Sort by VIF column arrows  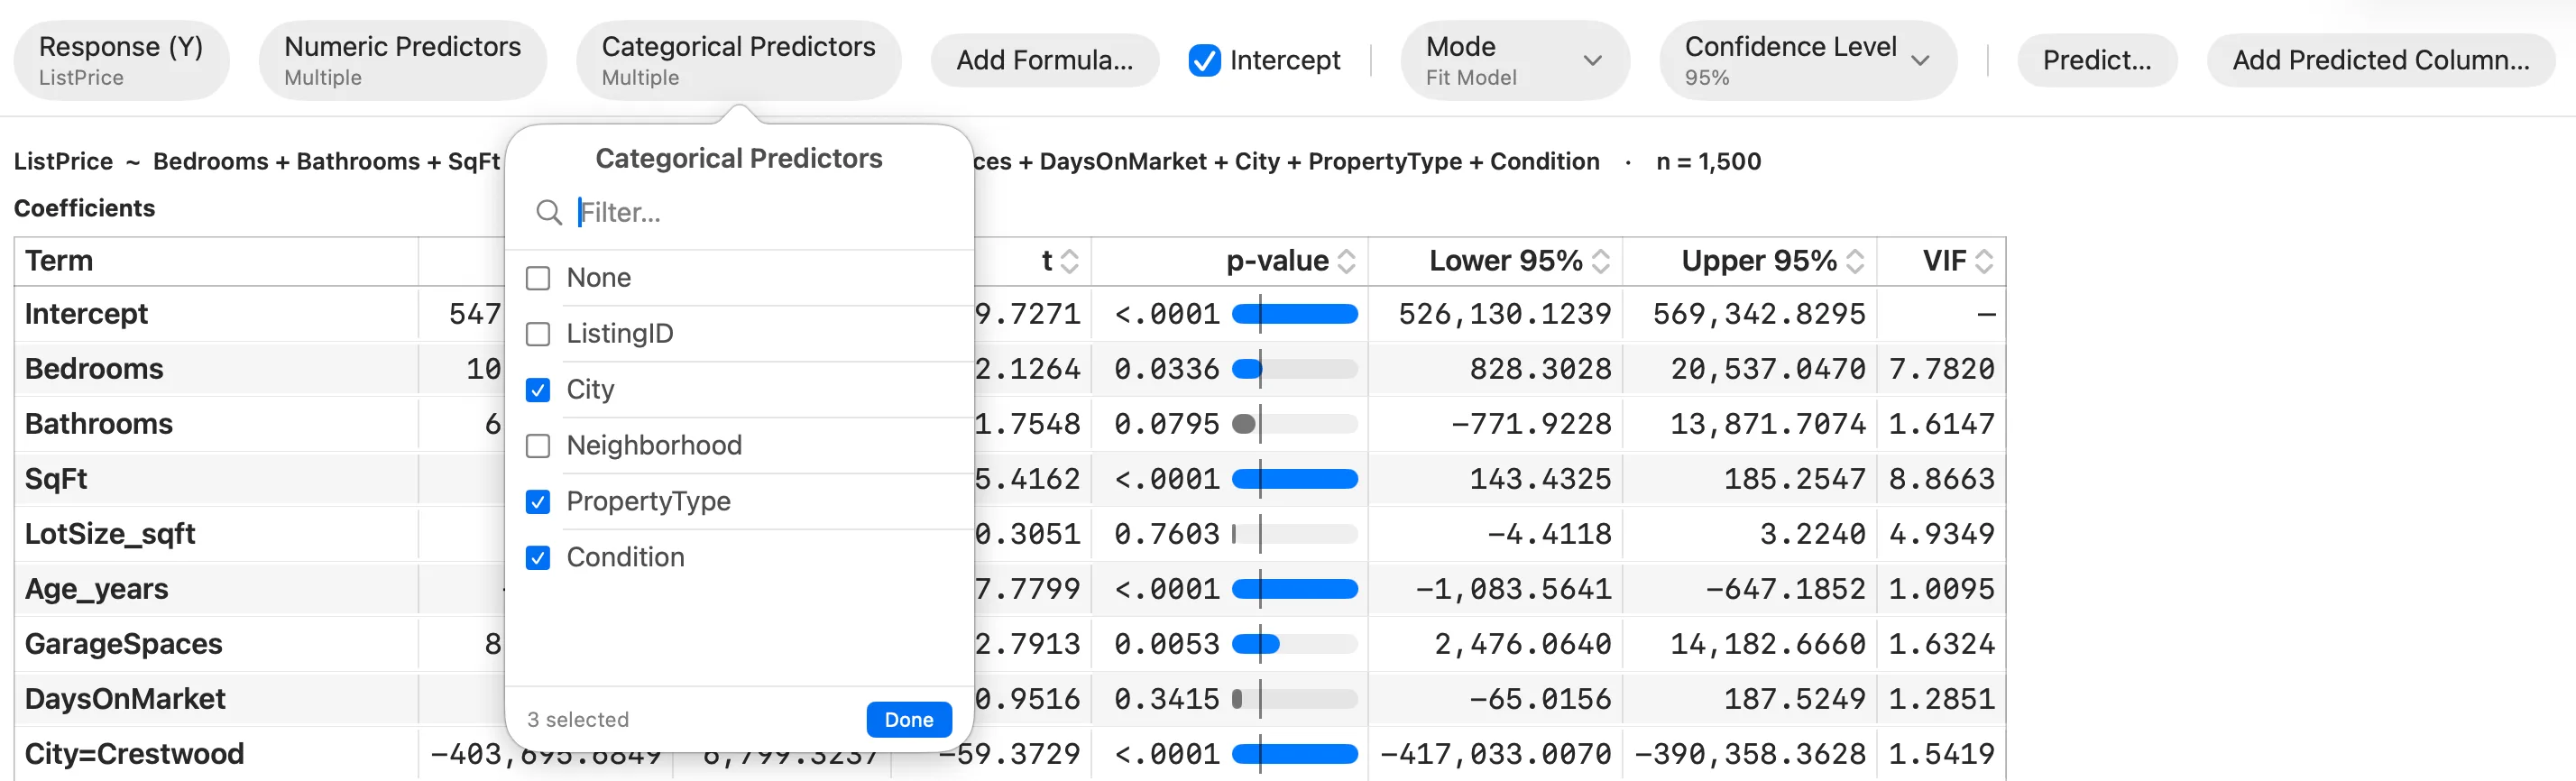[x=1984, y=261]
